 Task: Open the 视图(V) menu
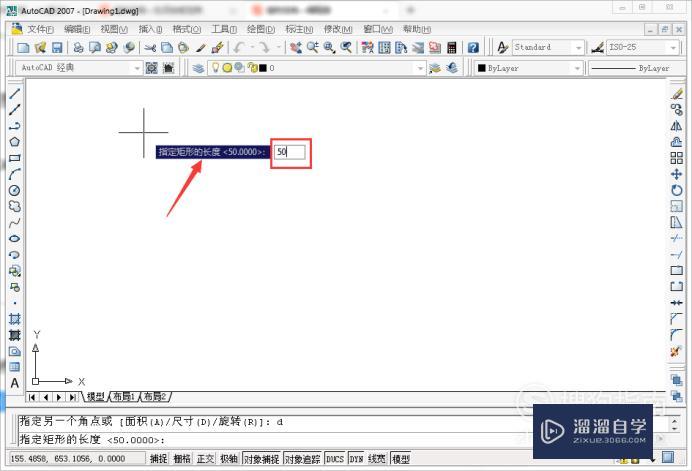pos(114,29)
